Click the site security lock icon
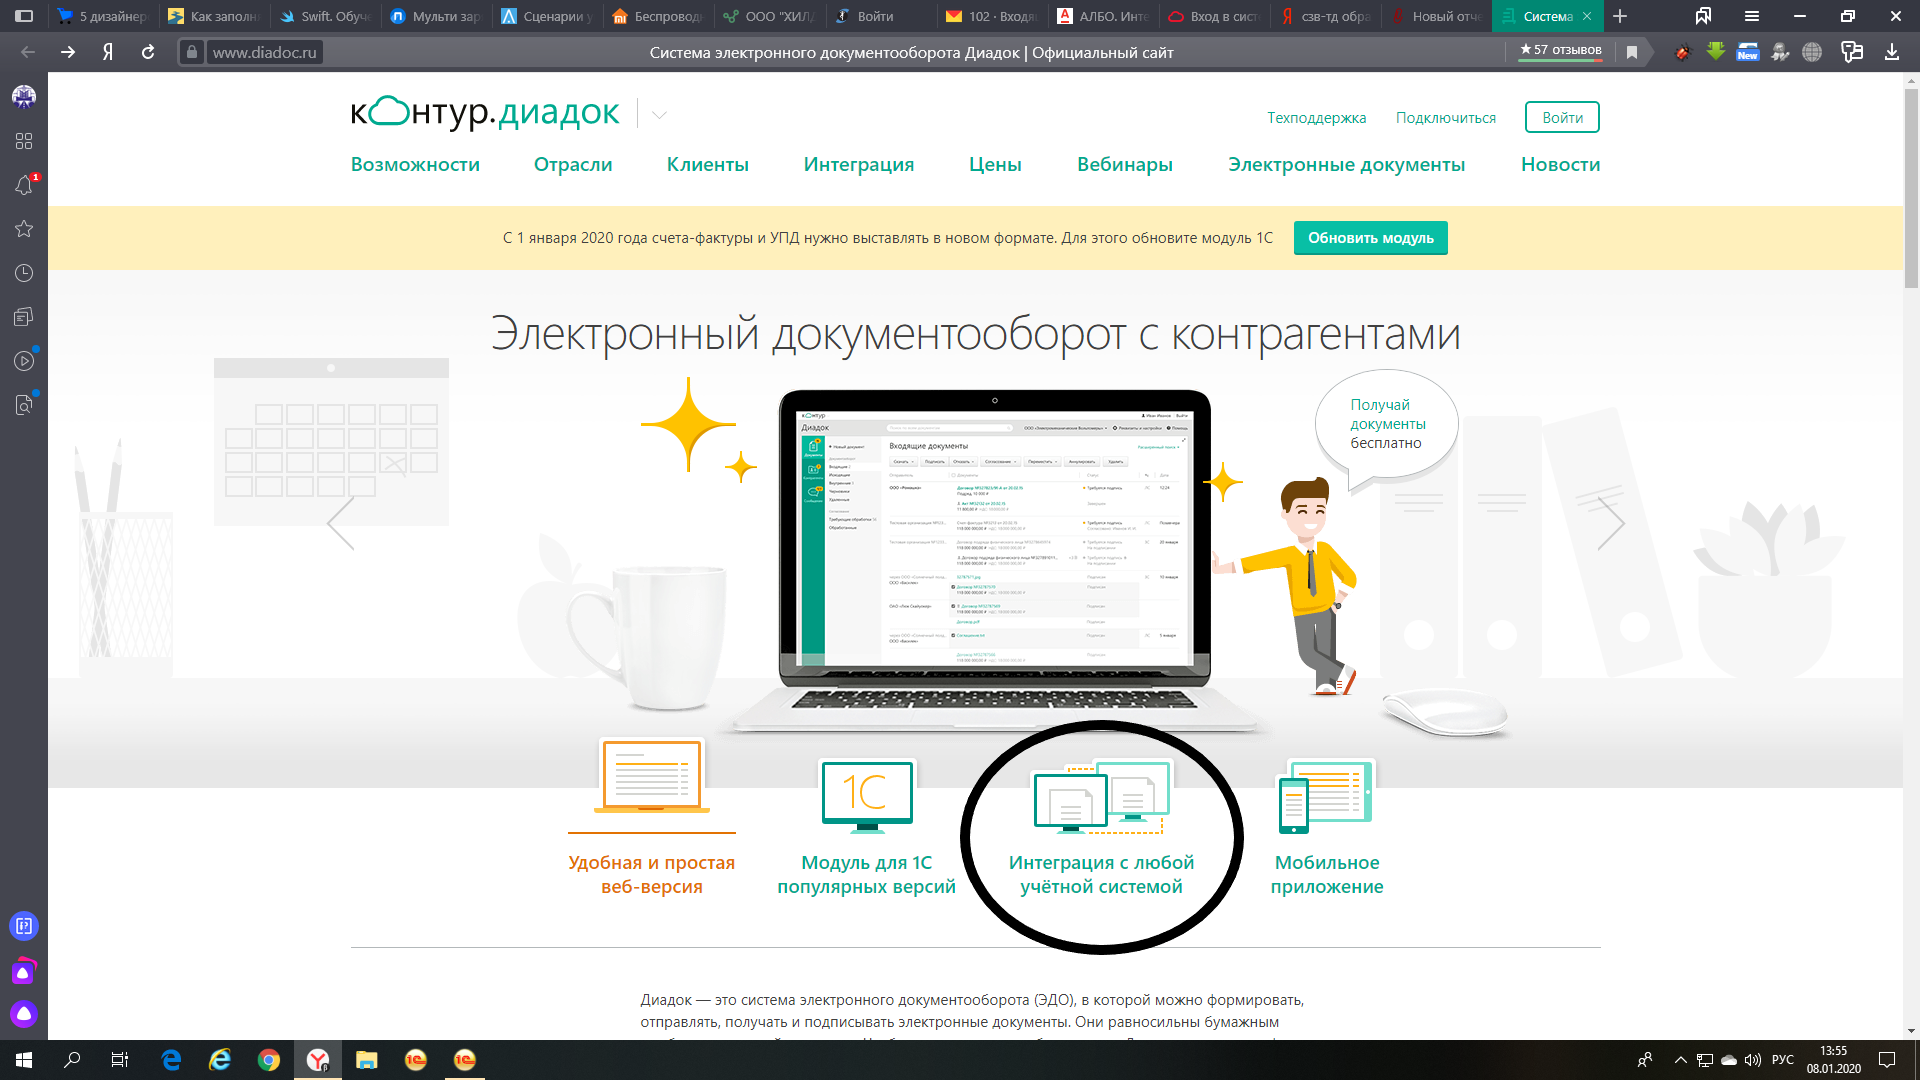Image resolution: width=1920 pixels, height=1080 pixels. [x=192, y=52]
